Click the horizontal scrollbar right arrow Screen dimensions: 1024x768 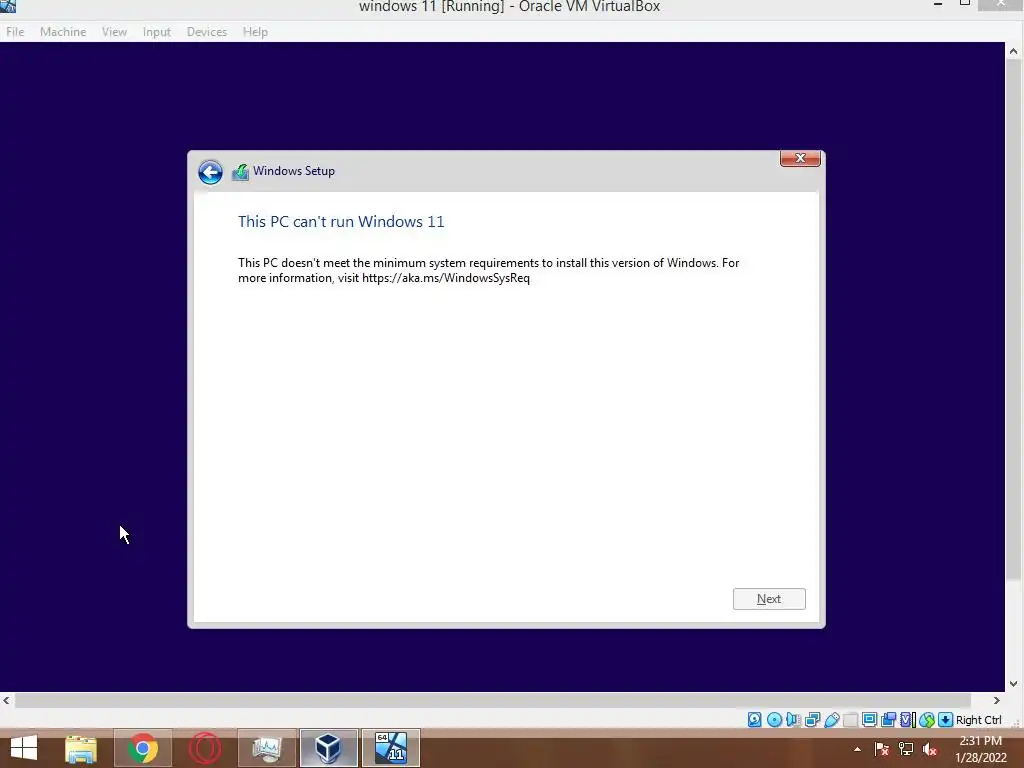click(997, 700)
